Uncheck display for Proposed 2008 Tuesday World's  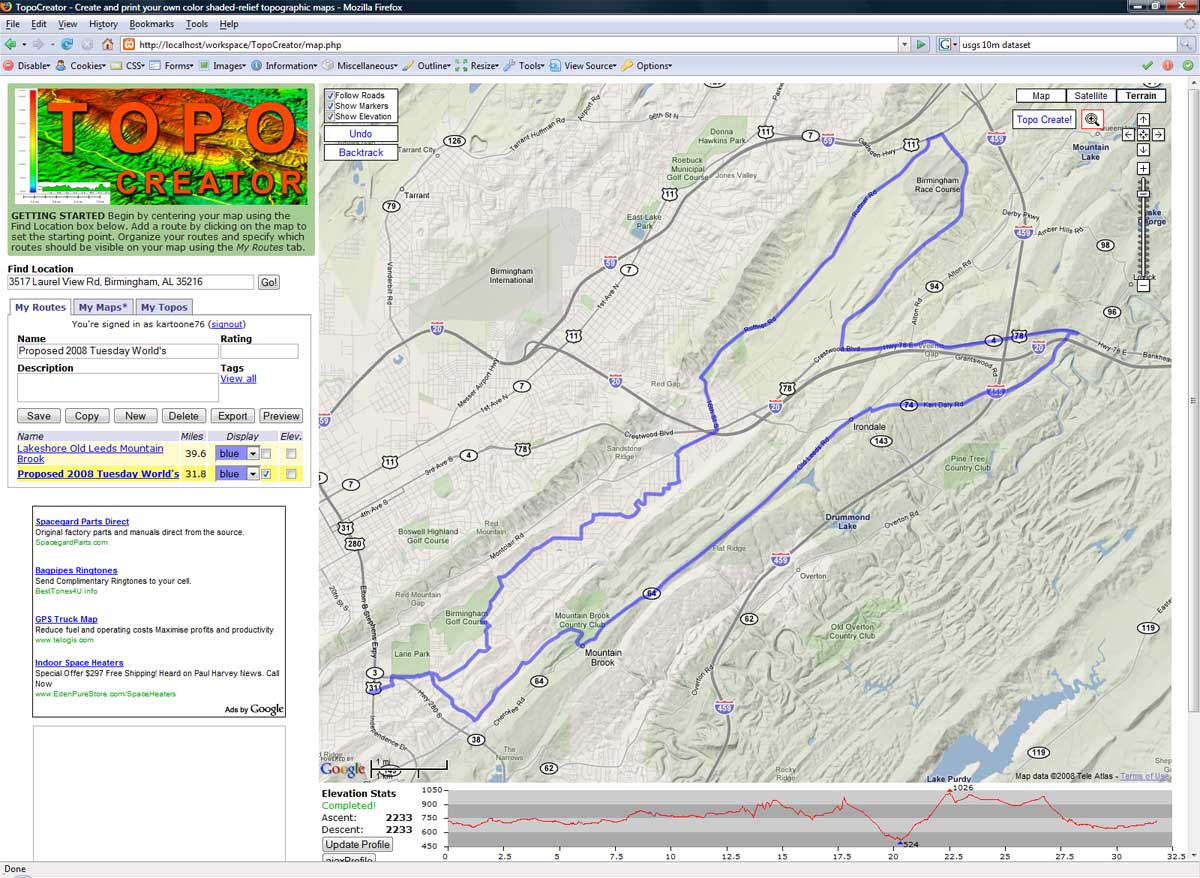pos(266,474)
